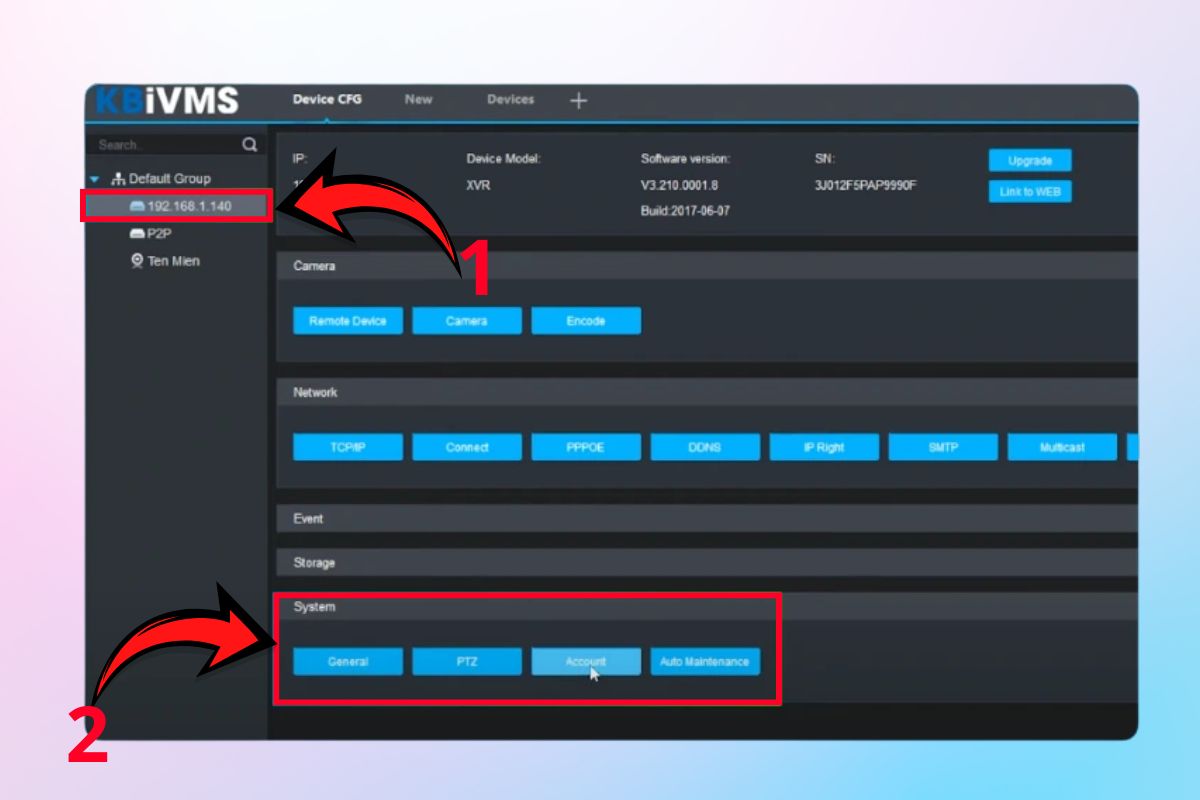
Task: Open Account system settings
Action: (586, 661)
